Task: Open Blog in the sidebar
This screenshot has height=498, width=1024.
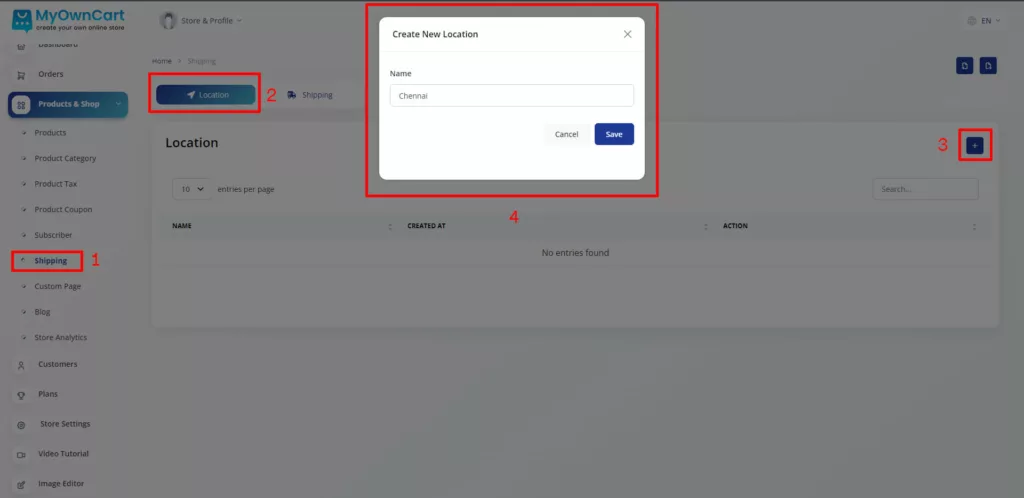Action: pyautogui.click(x=42, y=312)
